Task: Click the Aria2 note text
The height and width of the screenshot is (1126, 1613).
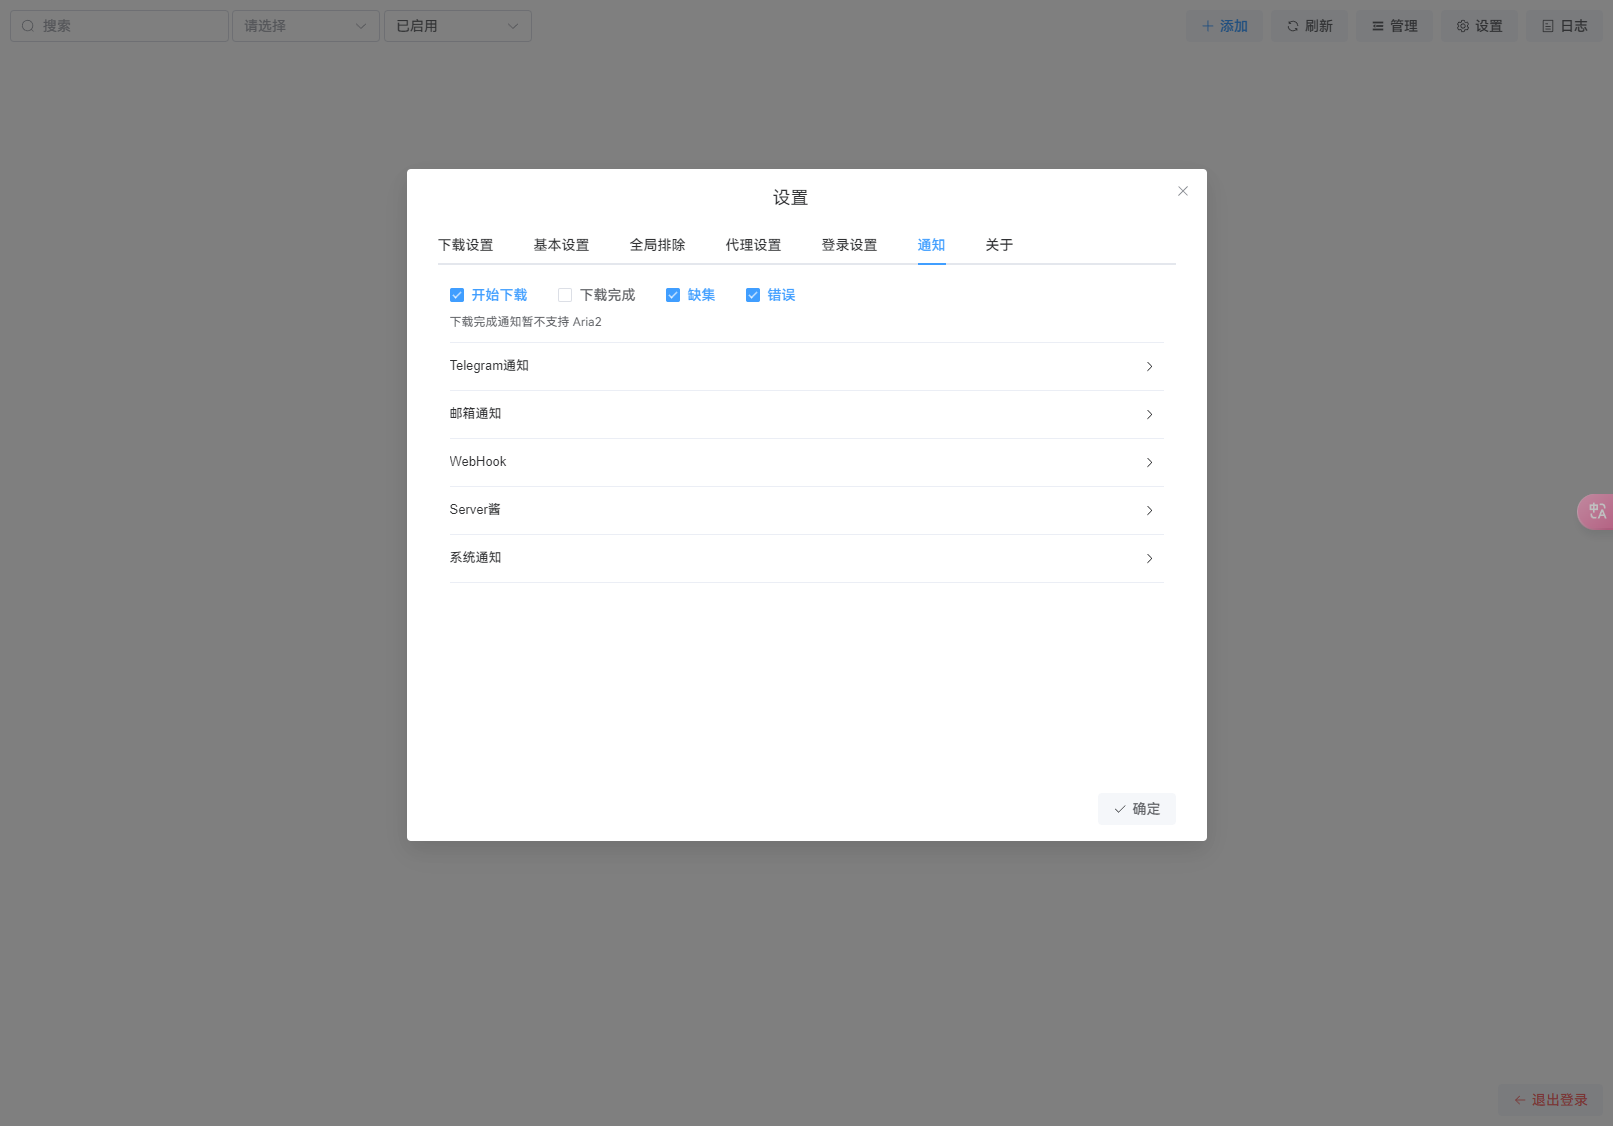Action: pyautogui.click(x=526, y=322)
